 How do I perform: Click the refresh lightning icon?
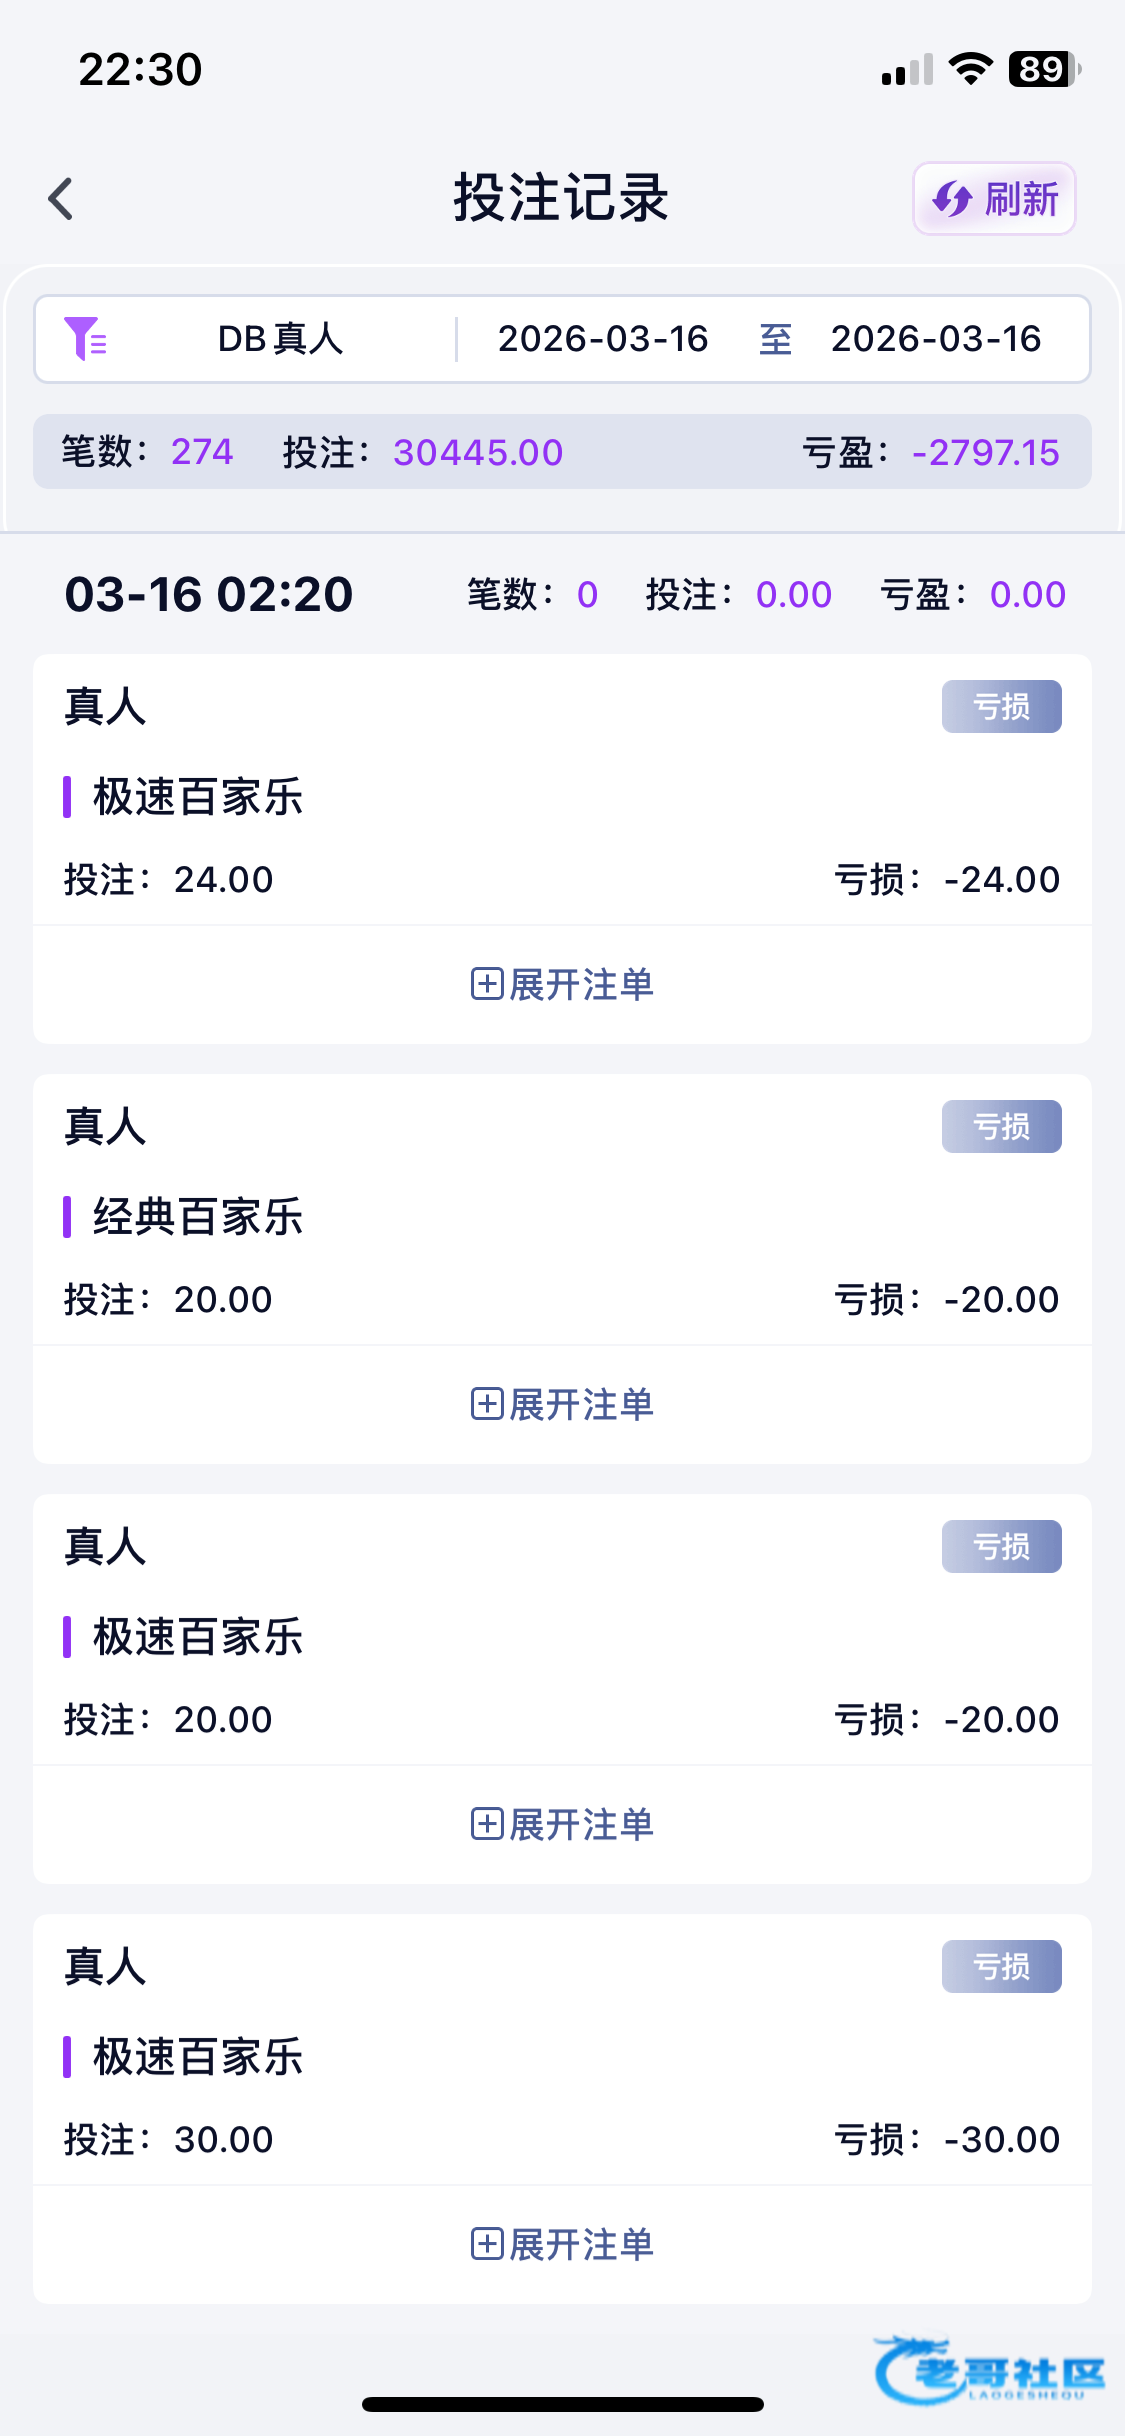[x=952, y=199]
